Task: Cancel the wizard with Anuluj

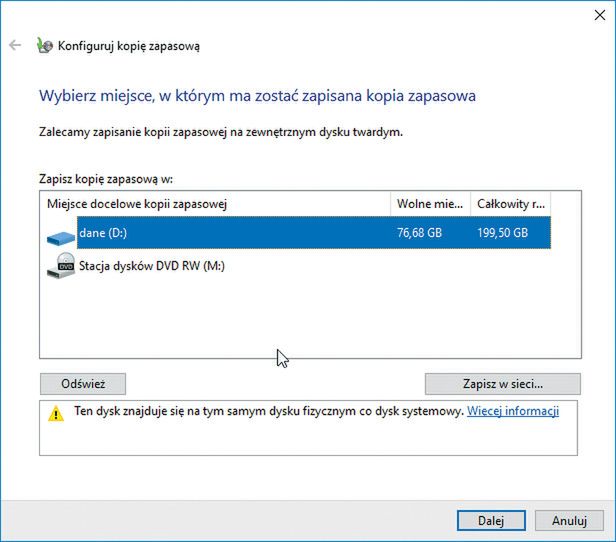Action: point(569,520)
